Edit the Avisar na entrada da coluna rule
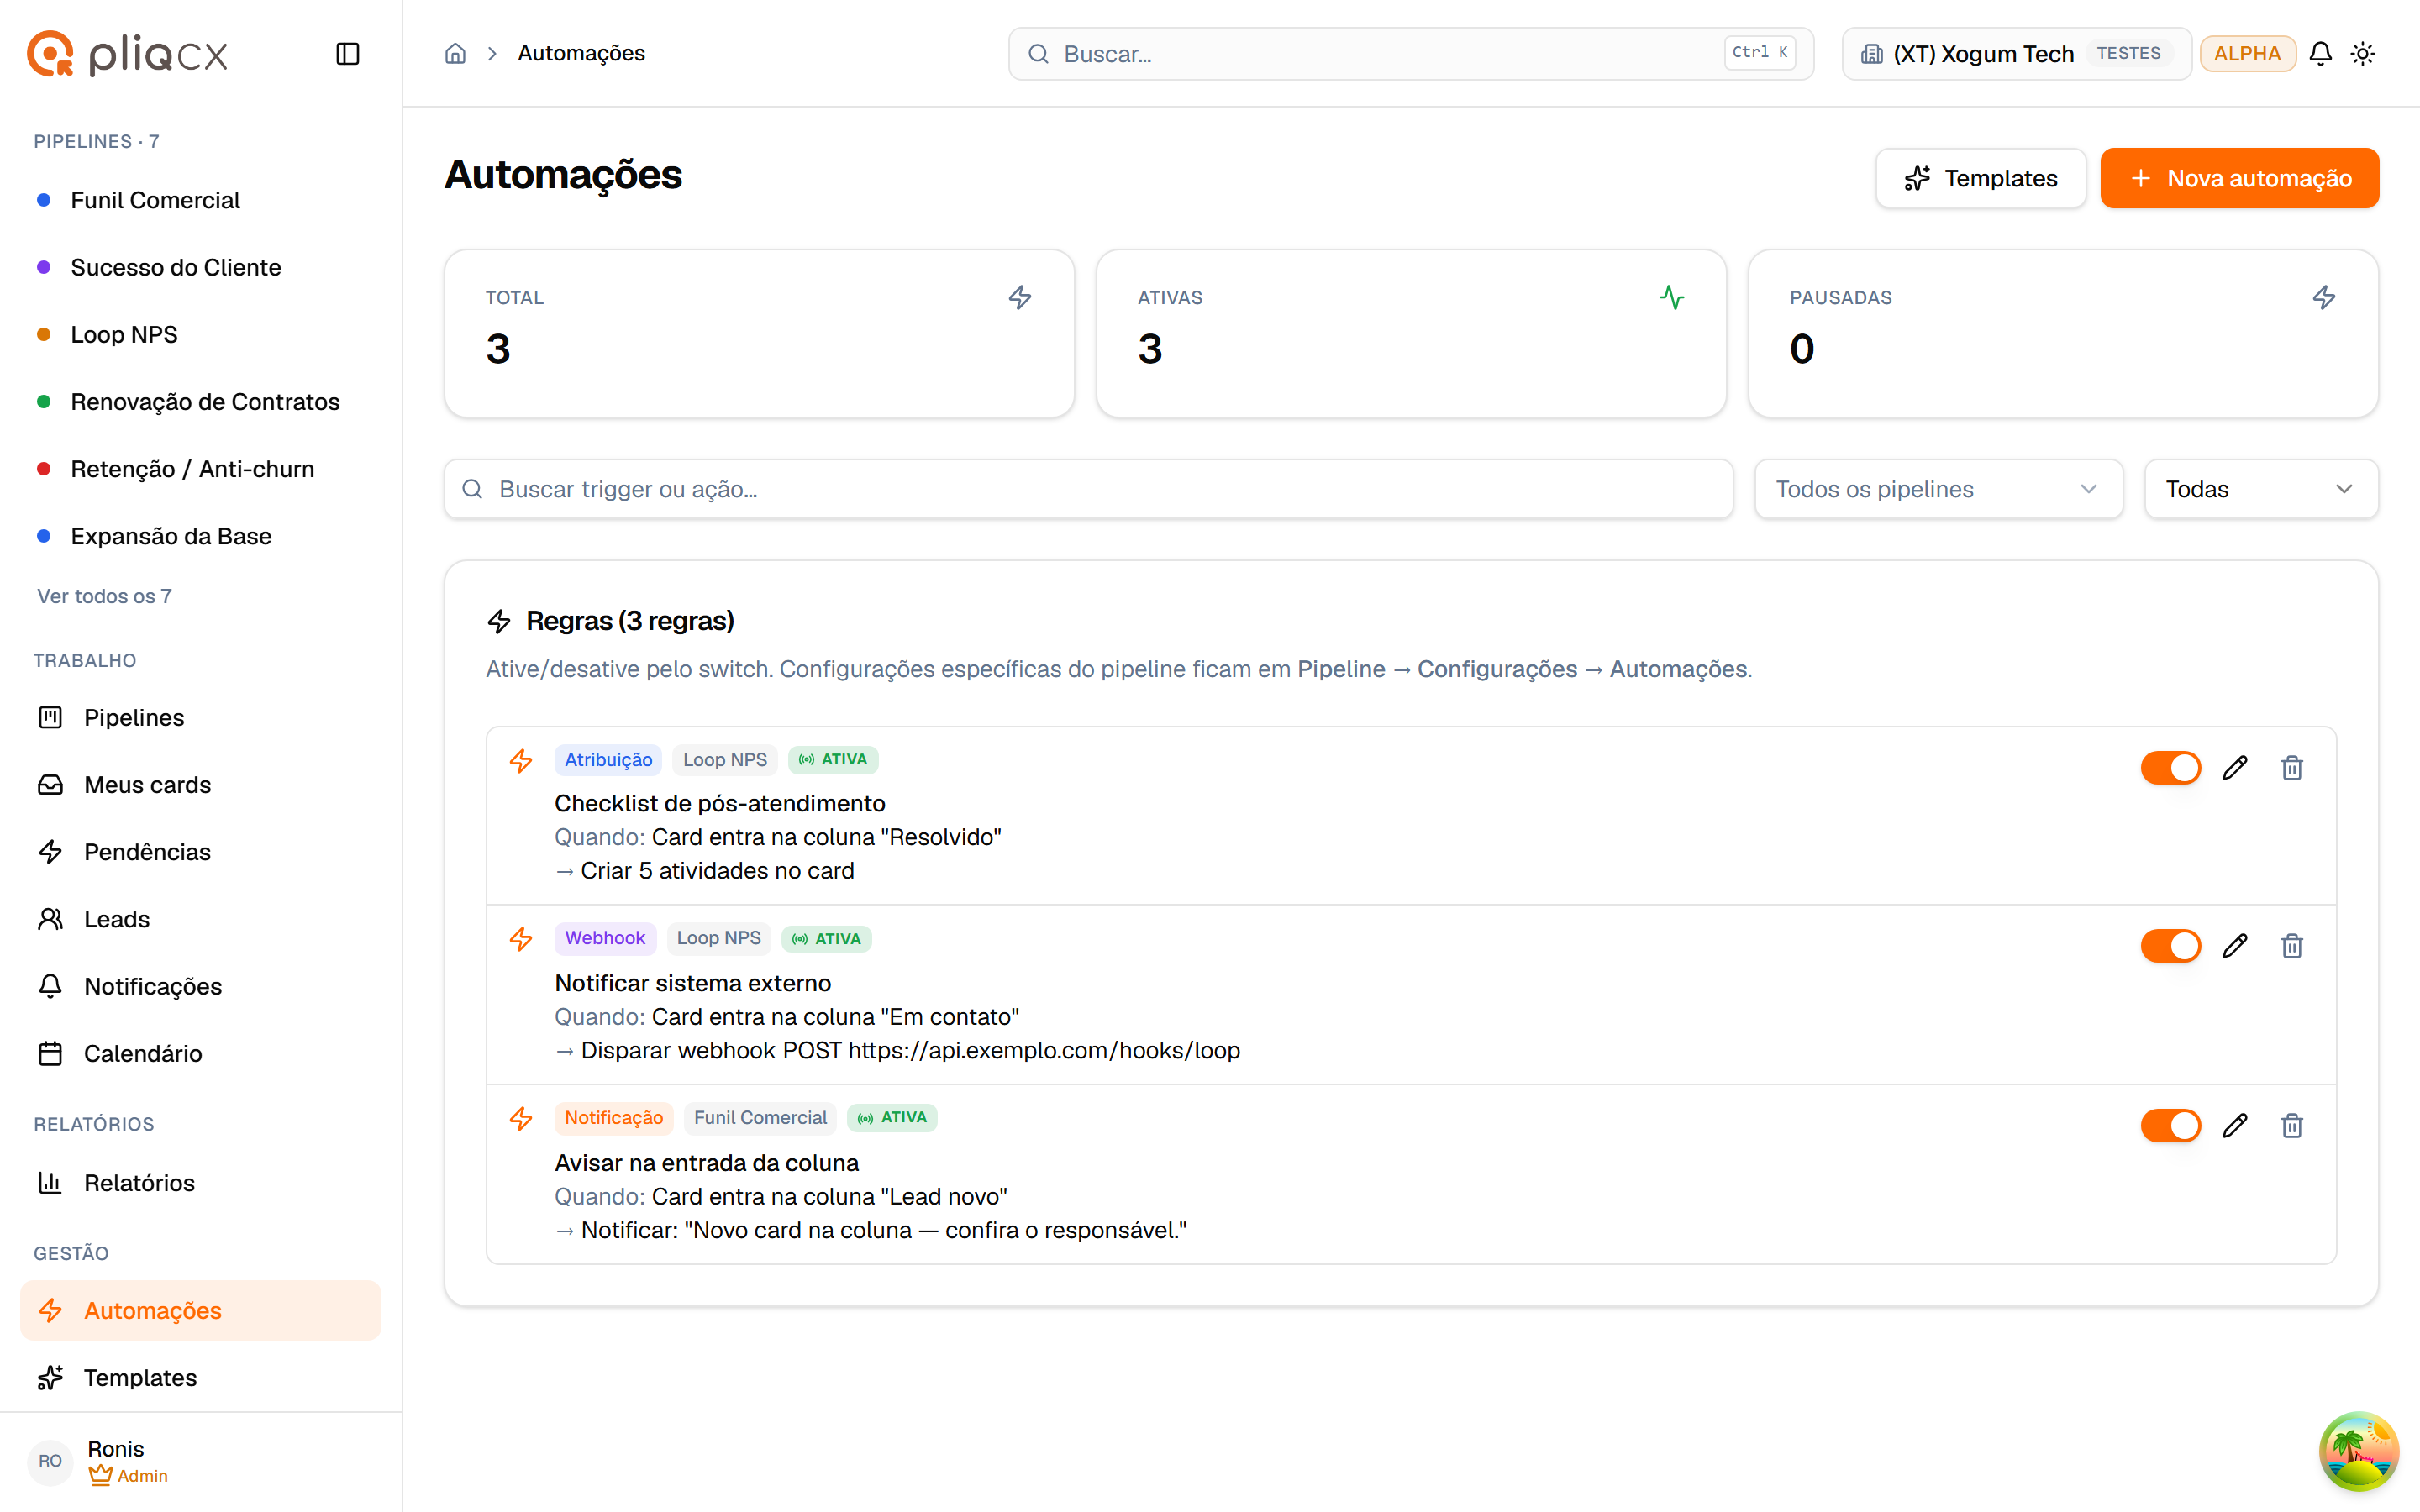This screenshot has height=1512, width=2420. pos(2235,1126)
